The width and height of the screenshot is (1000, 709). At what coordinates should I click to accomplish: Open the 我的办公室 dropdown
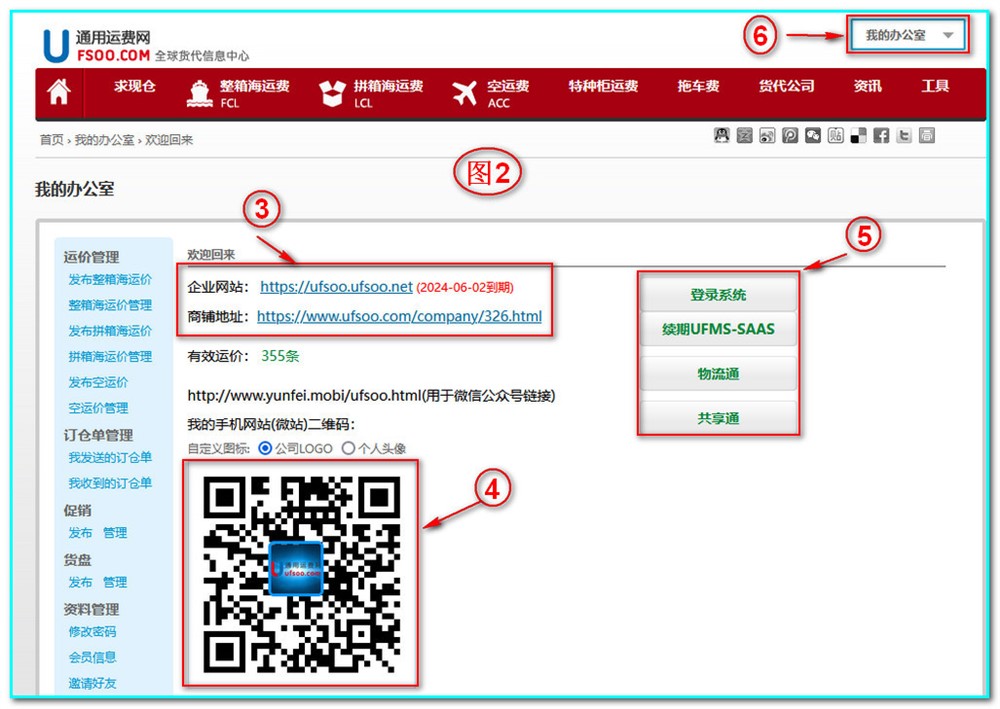point(908,36)
